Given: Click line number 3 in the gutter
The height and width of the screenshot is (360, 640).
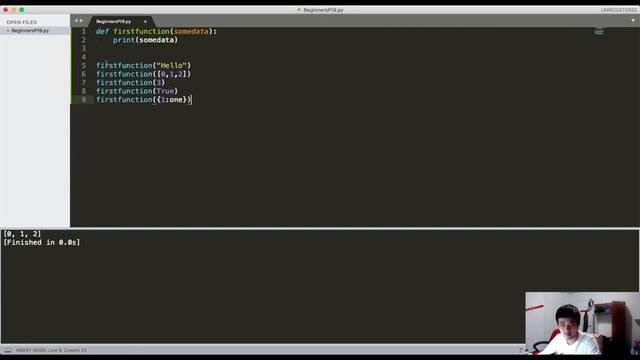Looking at the screenshot, I should pyautogui.click(x=84, y=49).
